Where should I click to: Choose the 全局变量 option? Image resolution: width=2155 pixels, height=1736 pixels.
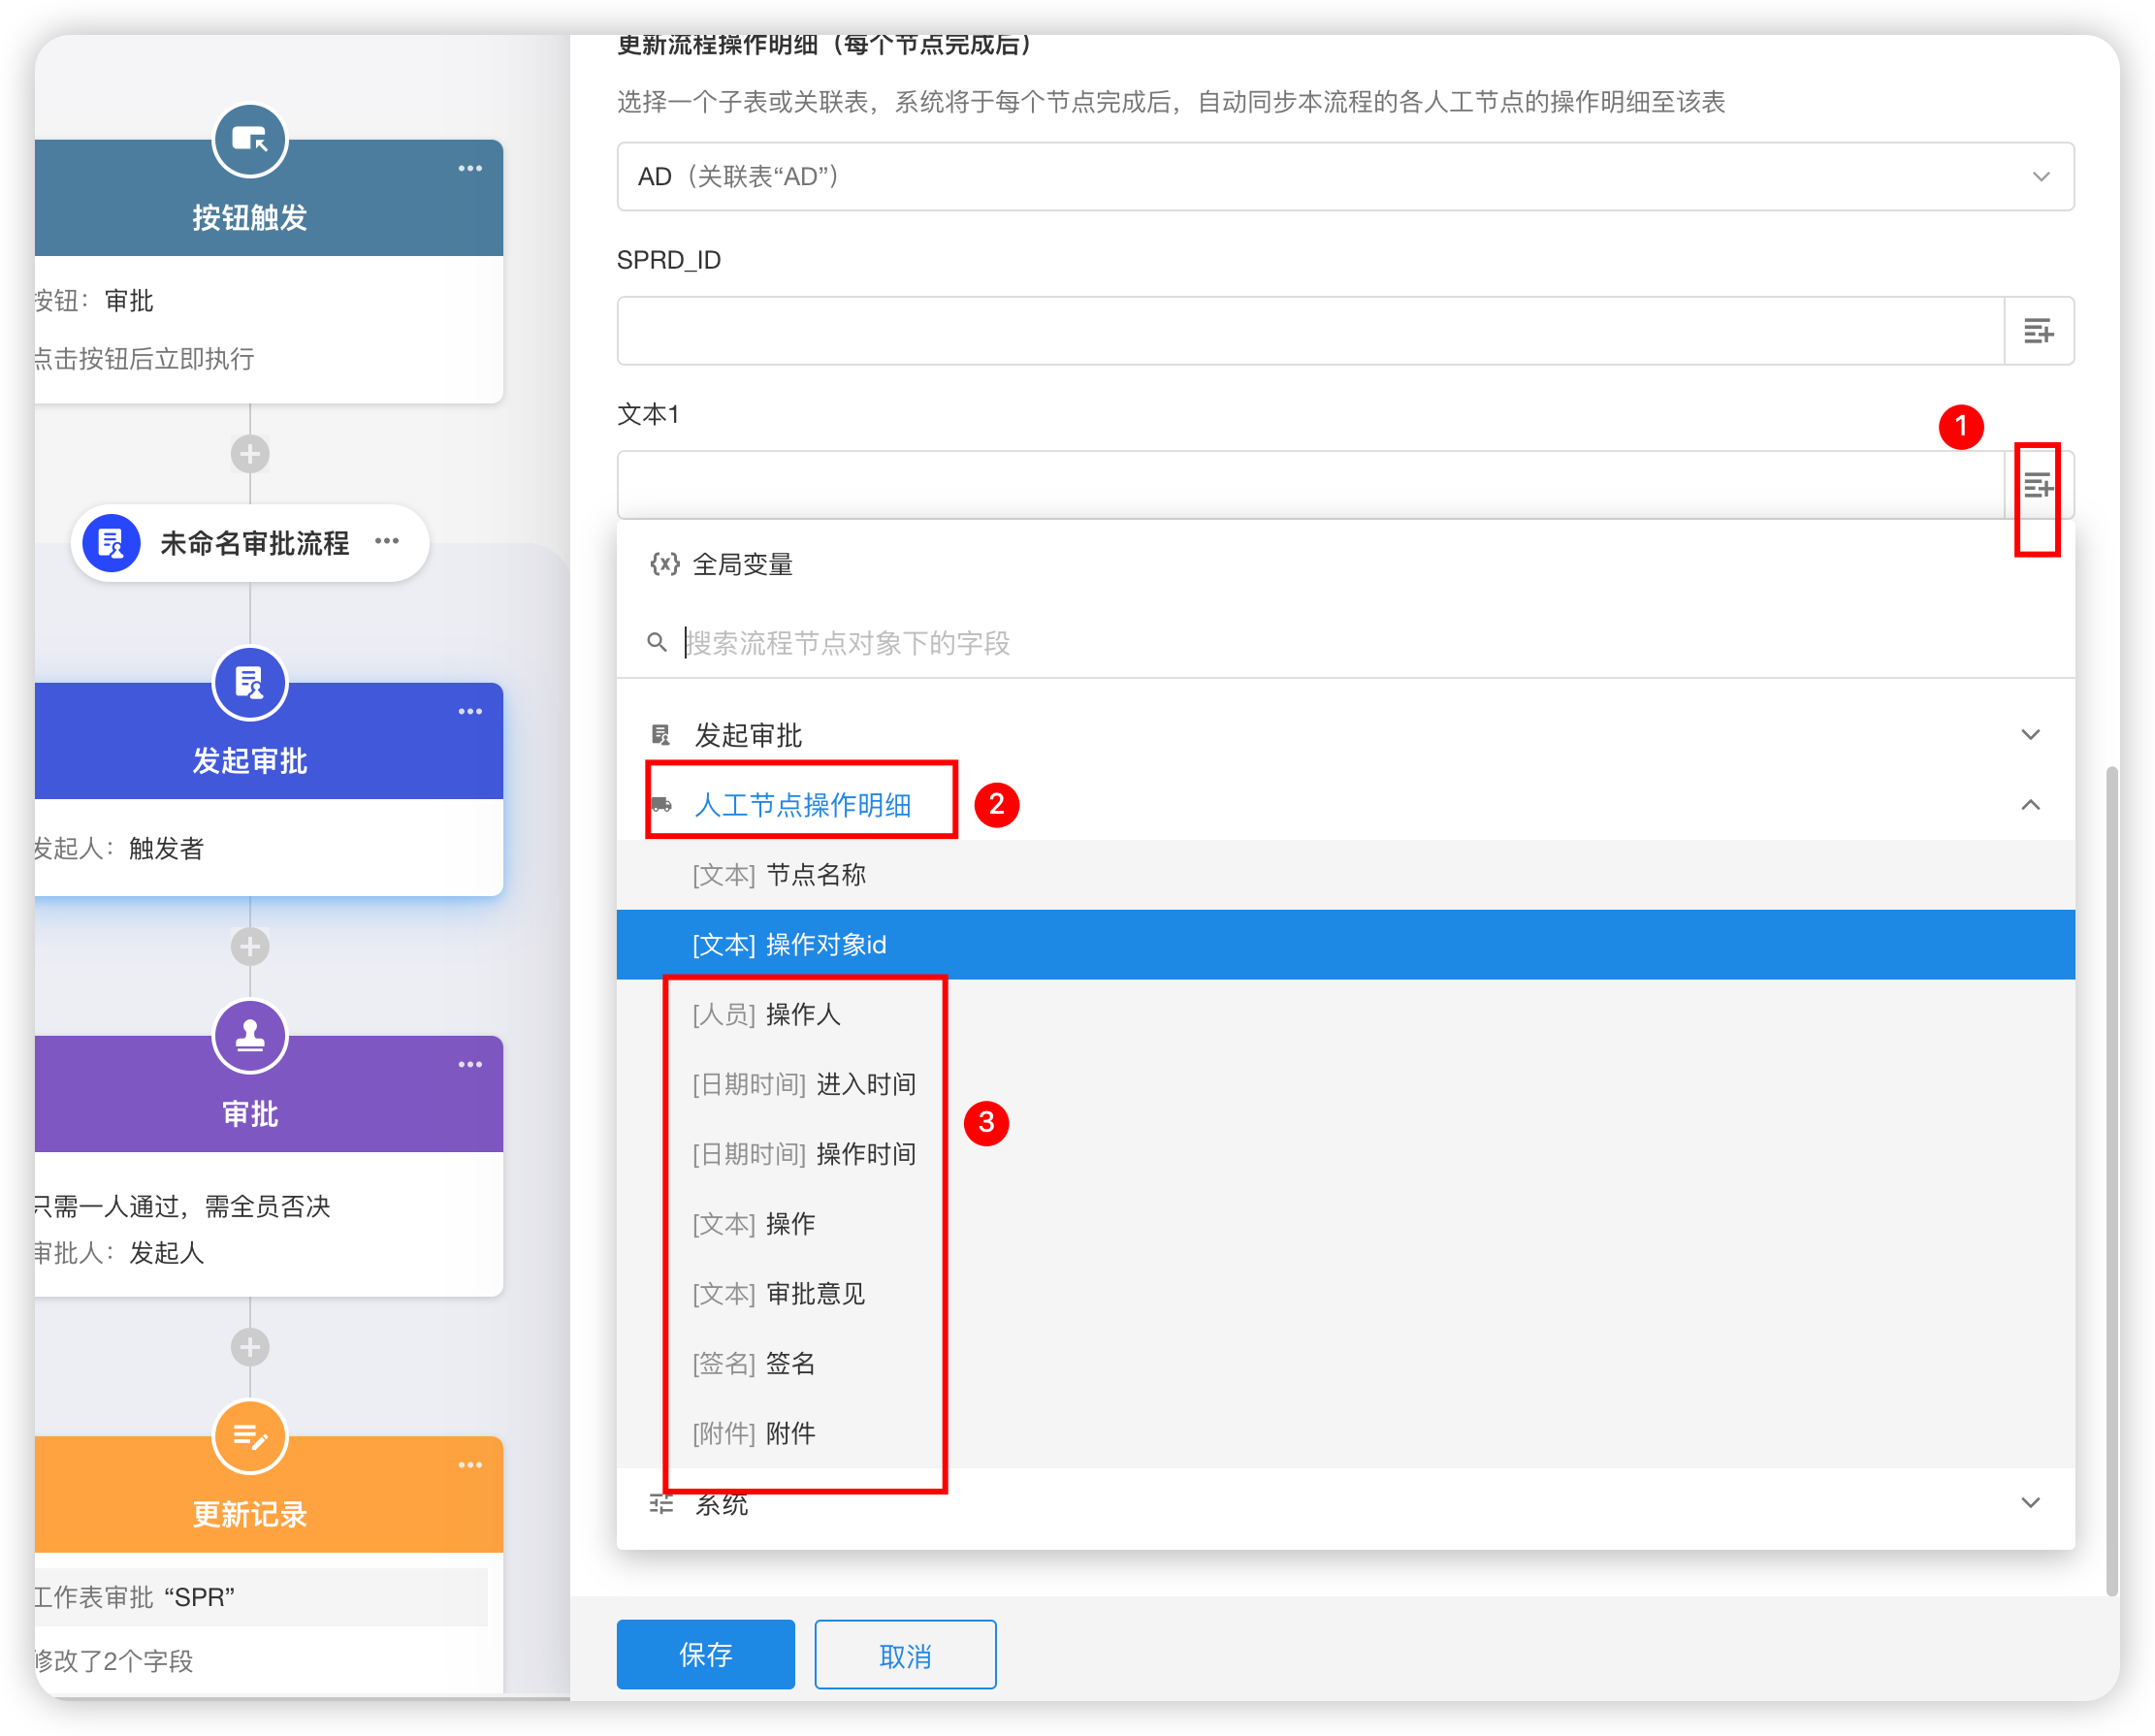[741, 565]
